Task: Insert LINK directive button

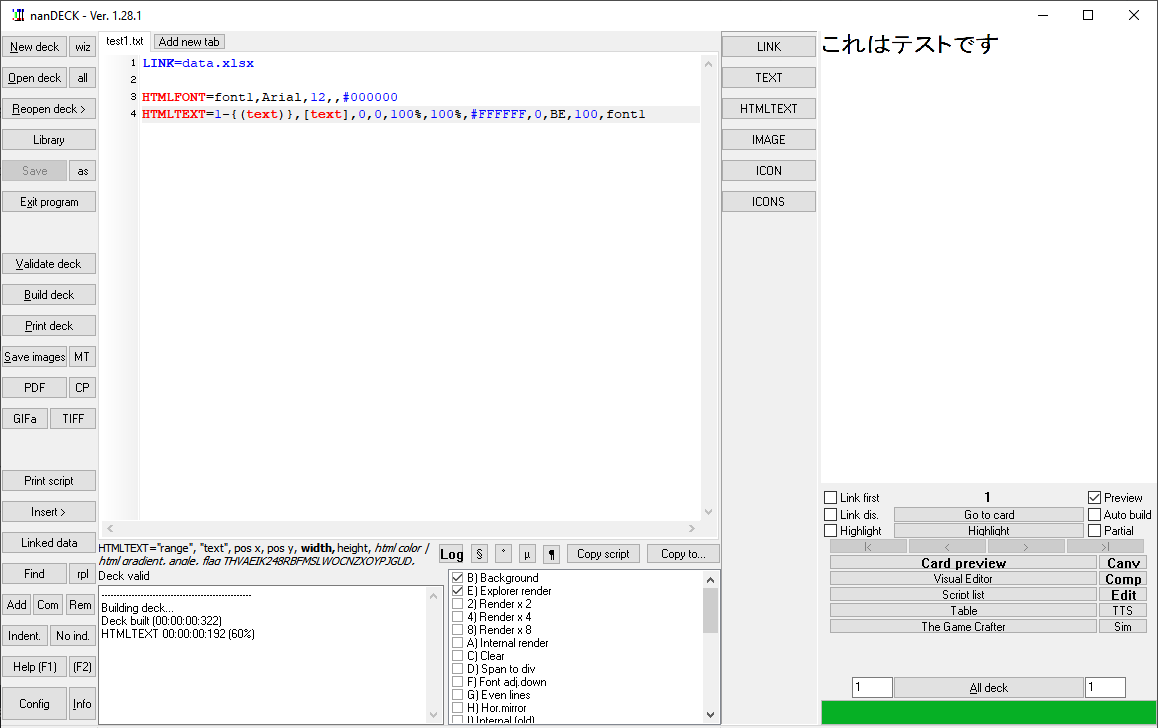Action: (769, 47)
